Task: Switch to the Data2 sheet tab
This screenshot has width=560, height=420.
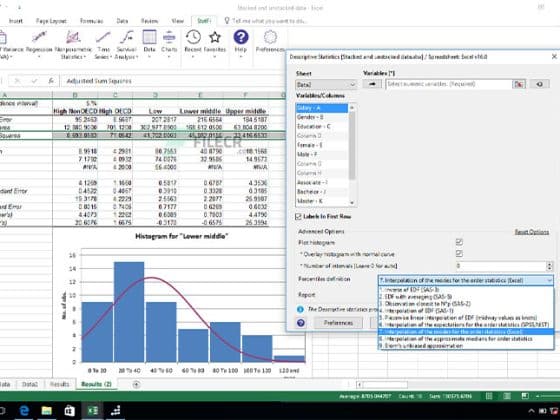Action: 29,384
